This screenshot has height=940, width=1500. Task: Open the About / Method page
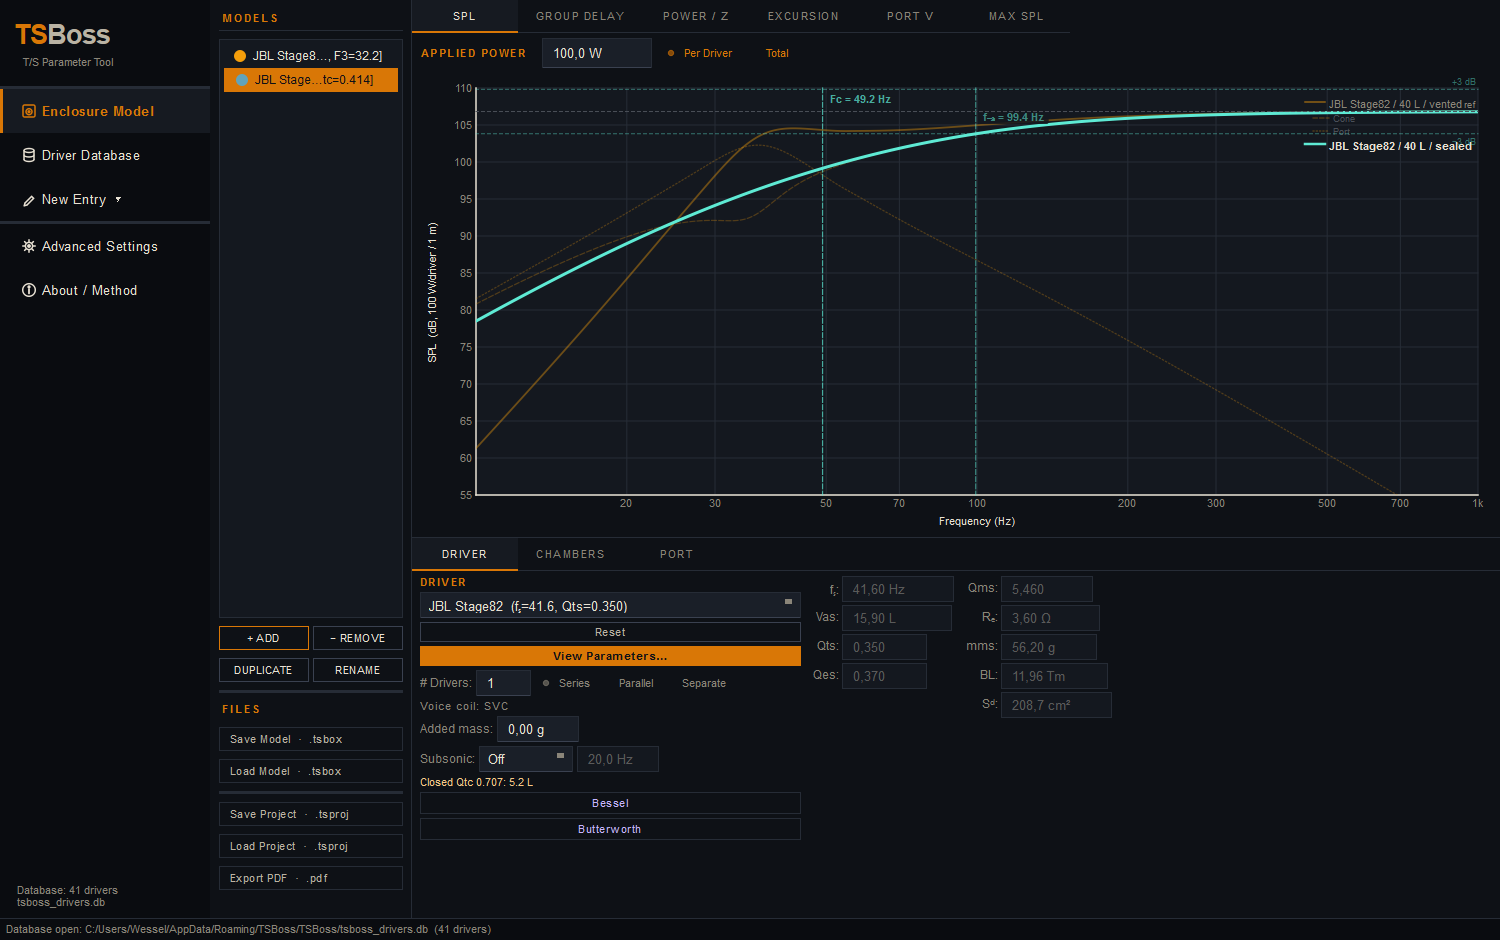(105, 290)
